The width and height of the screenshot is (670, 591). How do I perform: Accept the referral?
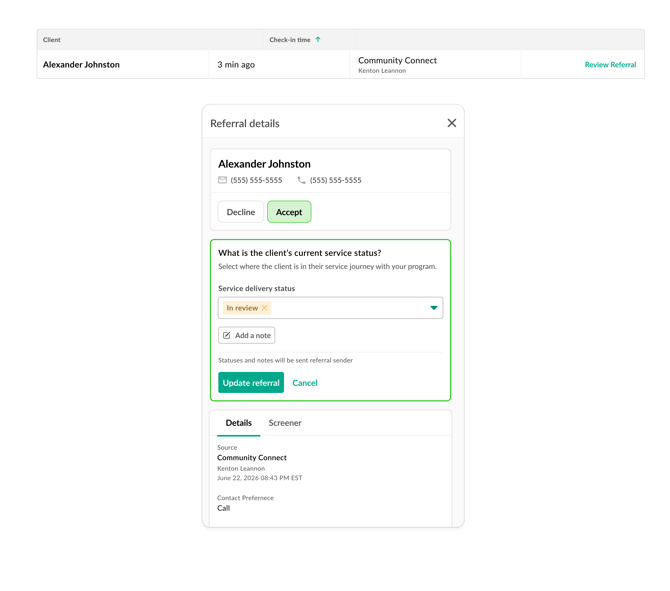pyautogui.click(x=289, y=212)
